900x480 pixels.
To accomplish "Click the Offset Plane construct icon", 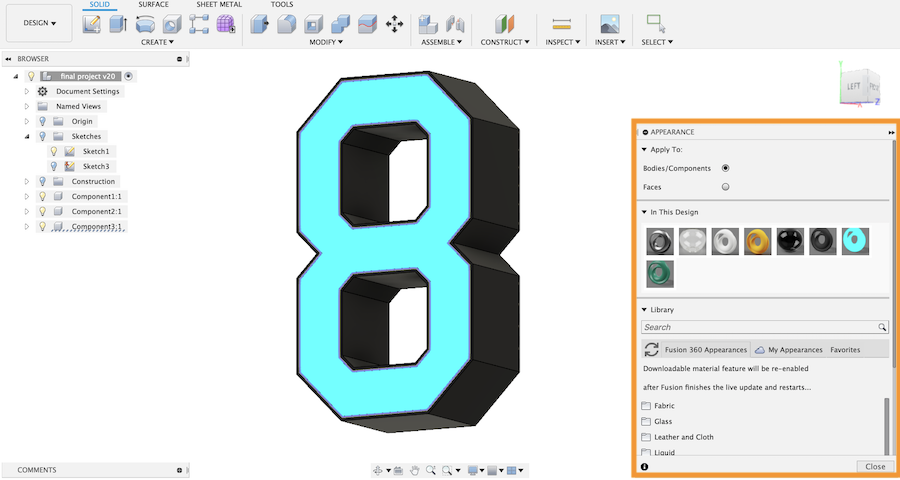I will click(x=505, y=24).
